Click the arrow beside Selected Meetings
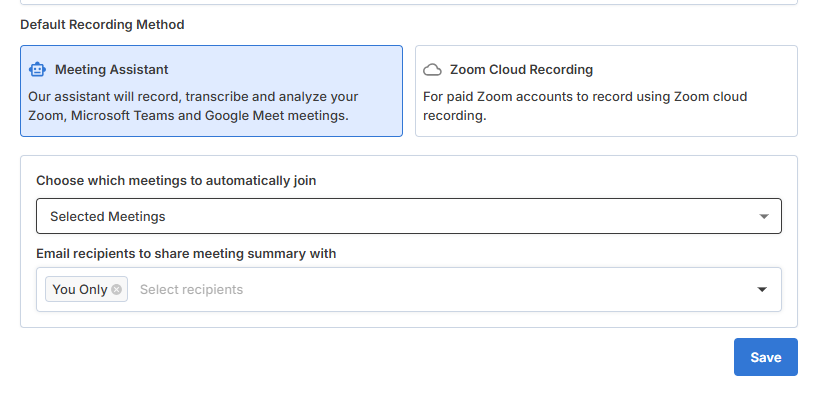This screenshot has height=405, width=818. coord(764,216)
